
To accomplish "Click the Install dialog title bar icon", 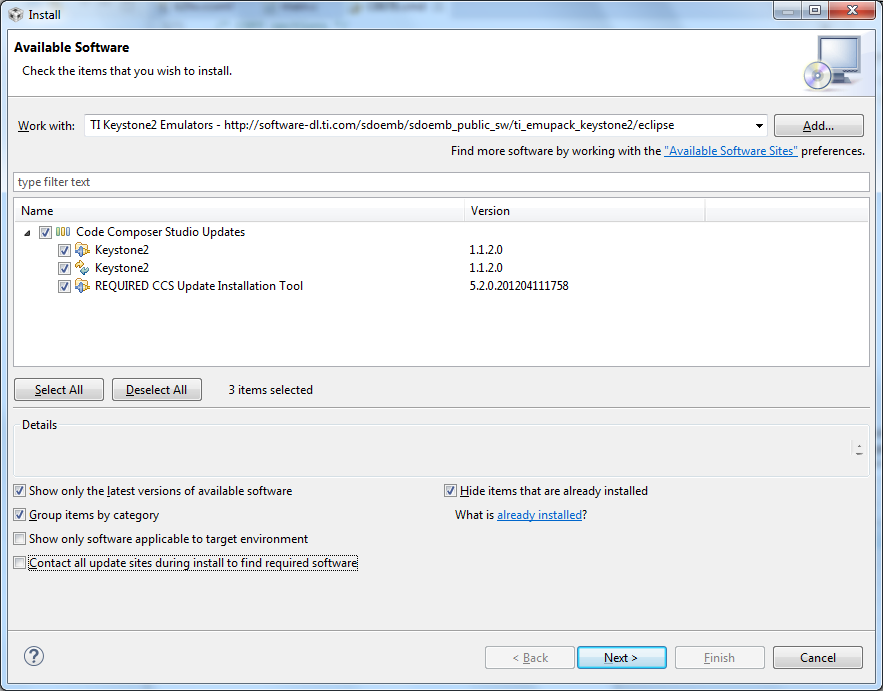I will click(16, 14).
